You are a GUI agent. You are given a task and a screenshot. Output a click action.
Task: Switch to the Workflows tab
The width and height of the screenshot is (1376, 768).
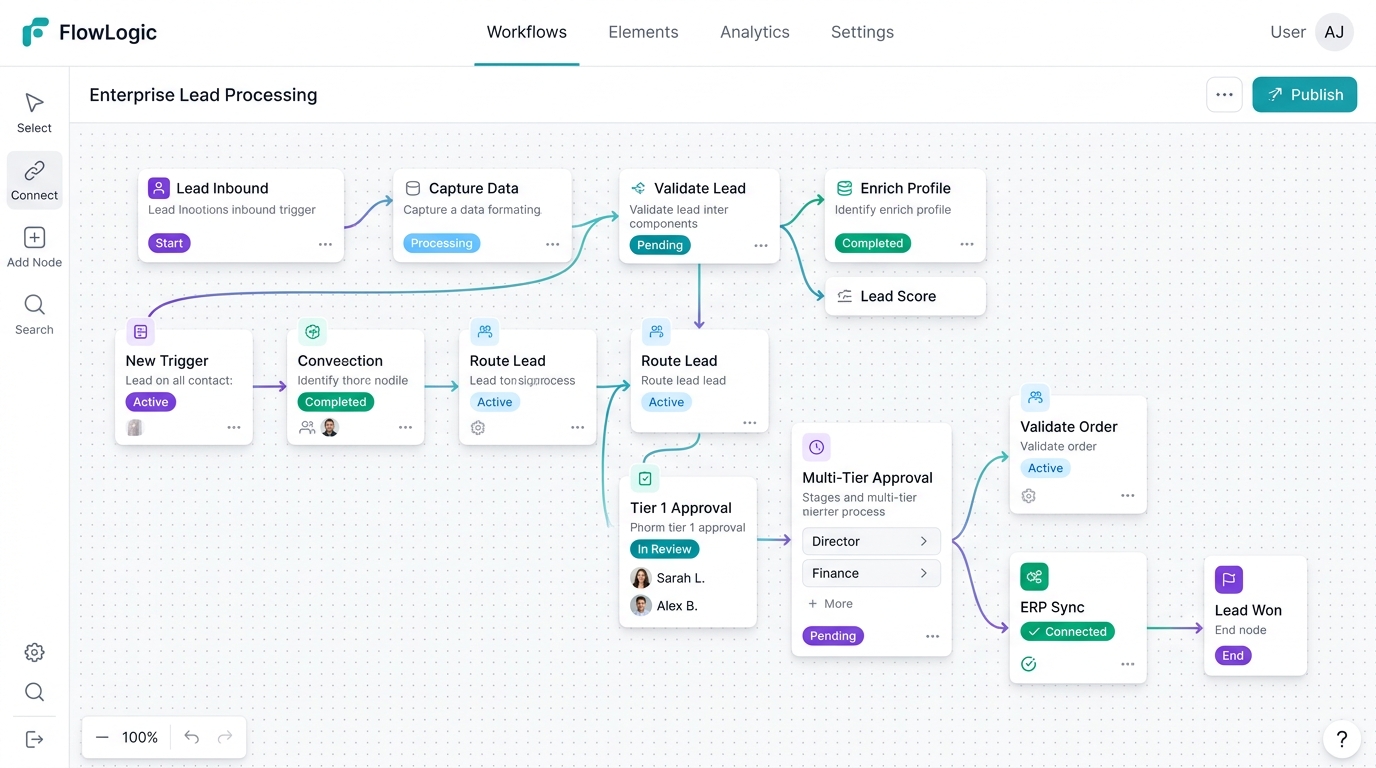(527, 32)
